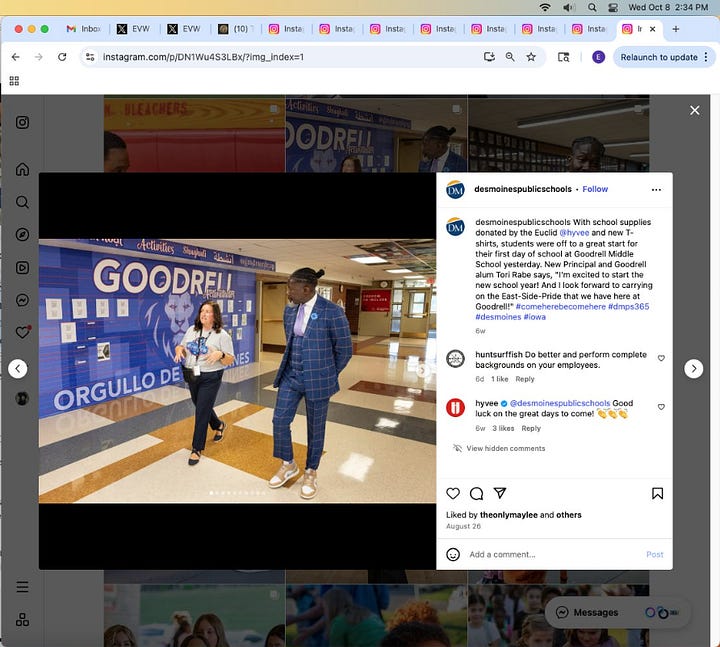Open the emoji picker in comment box
Image resolution: width=720 pixels, height=647 pixels.
point(453,554)
